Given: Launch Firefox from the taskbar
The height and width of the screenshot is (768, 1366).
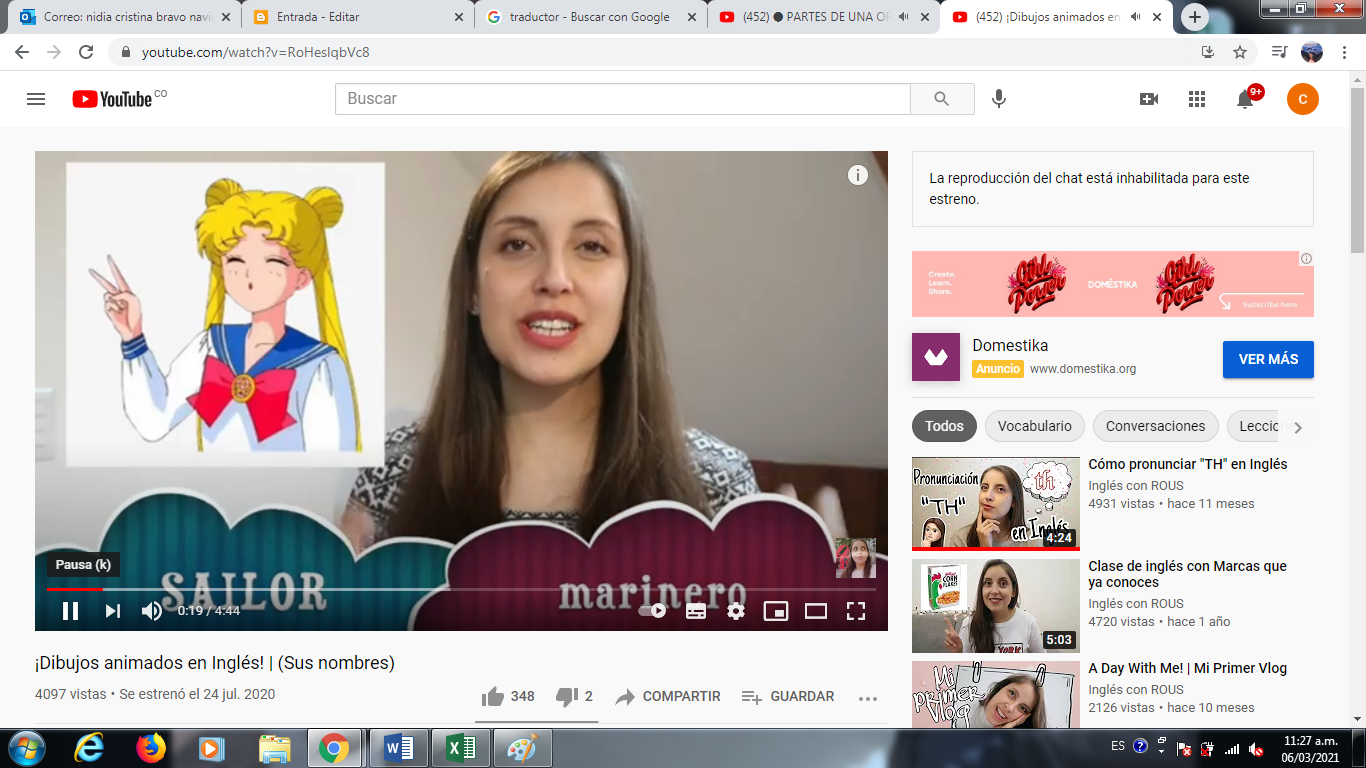Looking at the screenshot, I should [x=150, y=748].
